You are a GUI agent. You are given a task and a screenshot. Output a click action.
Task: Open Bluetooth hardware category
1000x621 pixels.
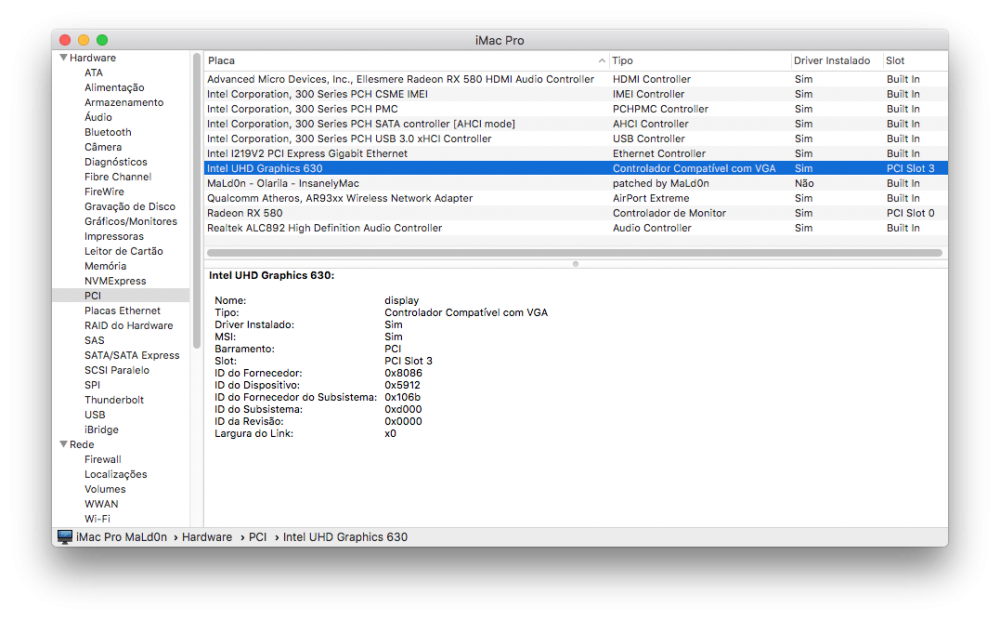click(108, 132)
